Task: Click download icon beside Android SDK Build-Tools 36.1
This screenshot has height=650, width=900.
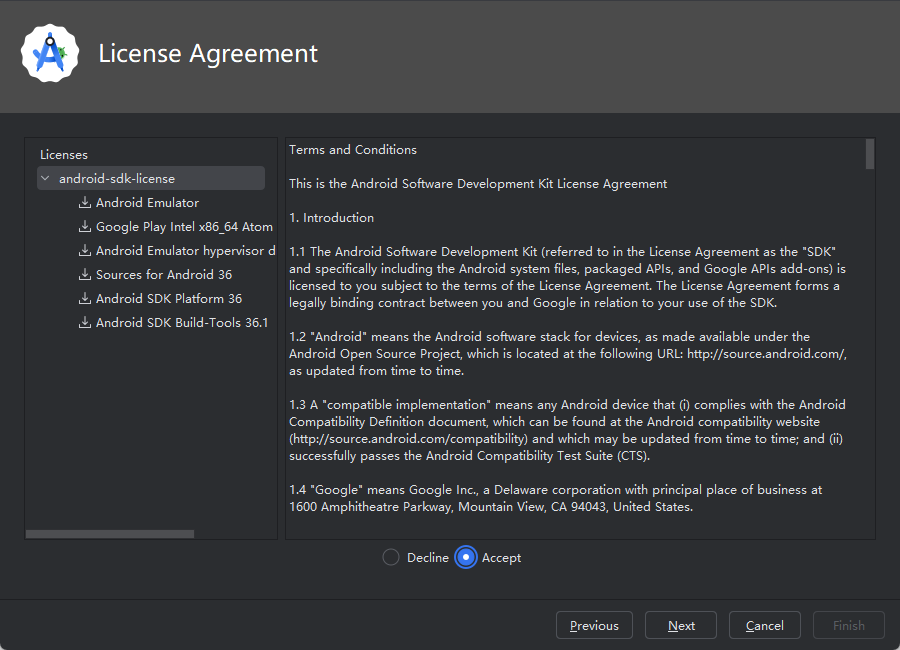Action: coord(85,323)
